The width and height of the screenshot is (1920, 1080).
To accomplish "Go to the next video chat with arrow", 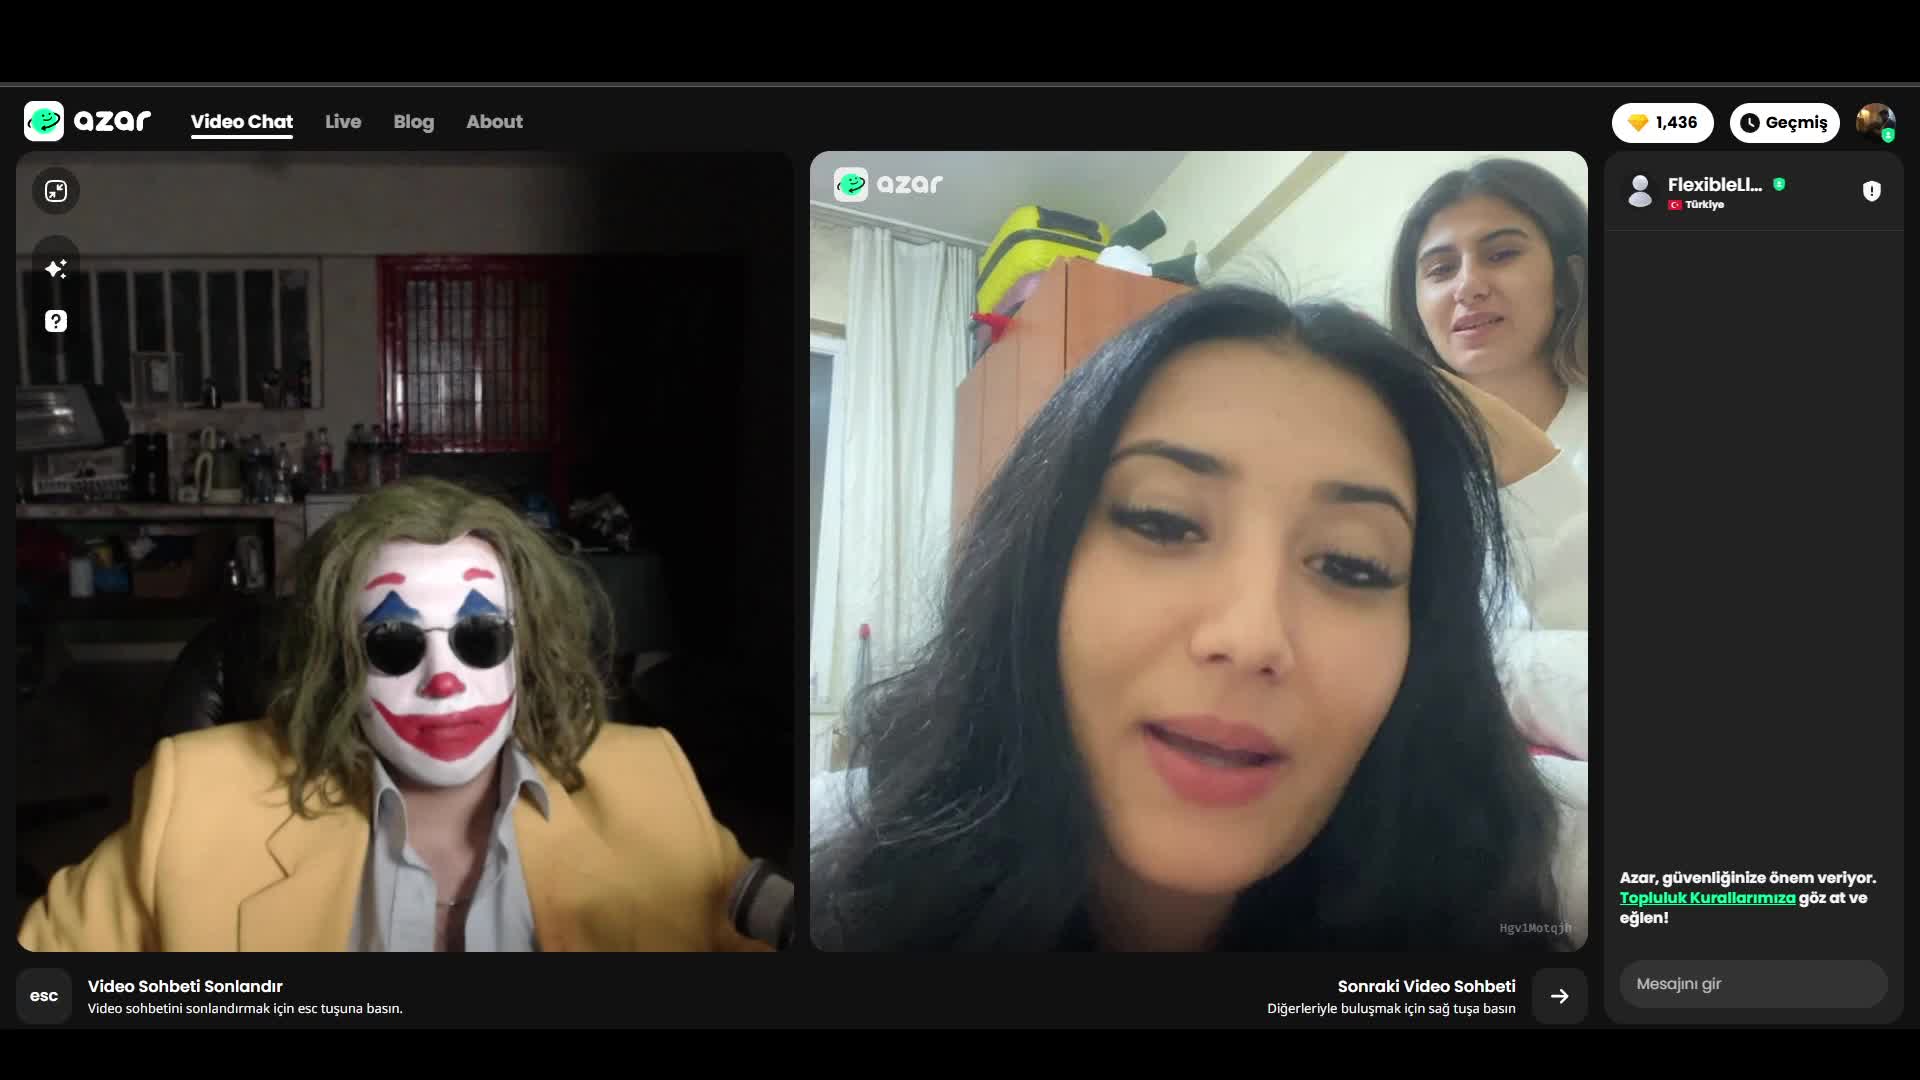I will pos(1559,996).
